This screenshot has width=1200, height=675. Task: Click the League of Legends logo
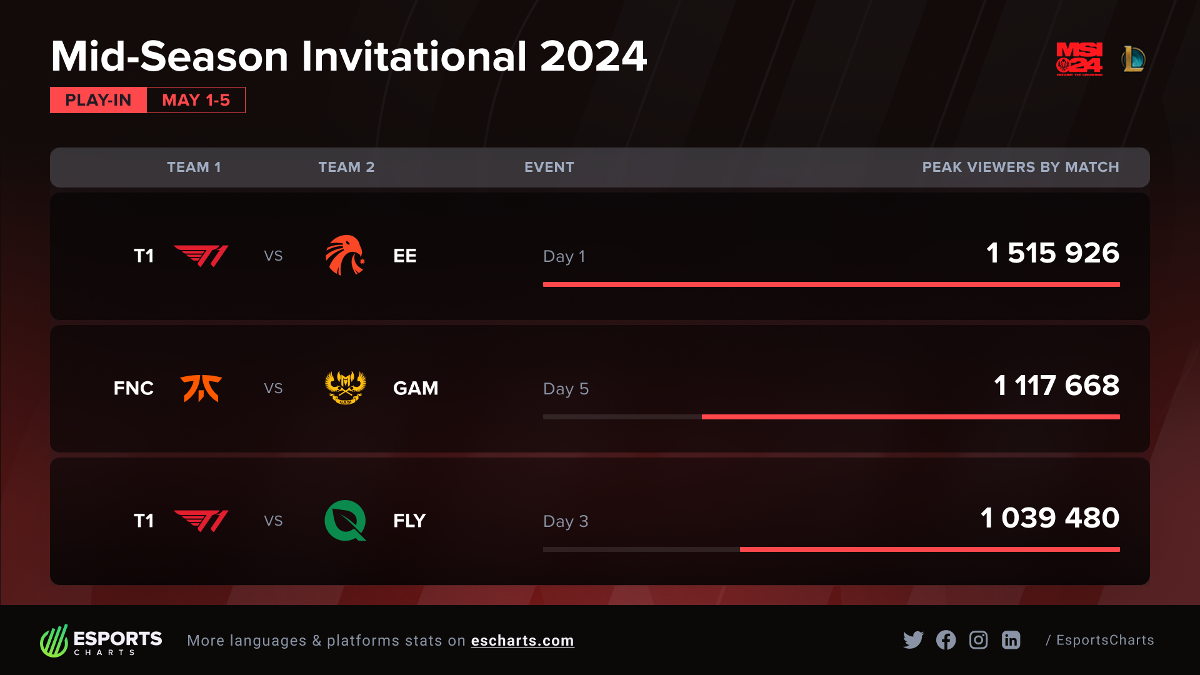click(x=1133, y=59)
